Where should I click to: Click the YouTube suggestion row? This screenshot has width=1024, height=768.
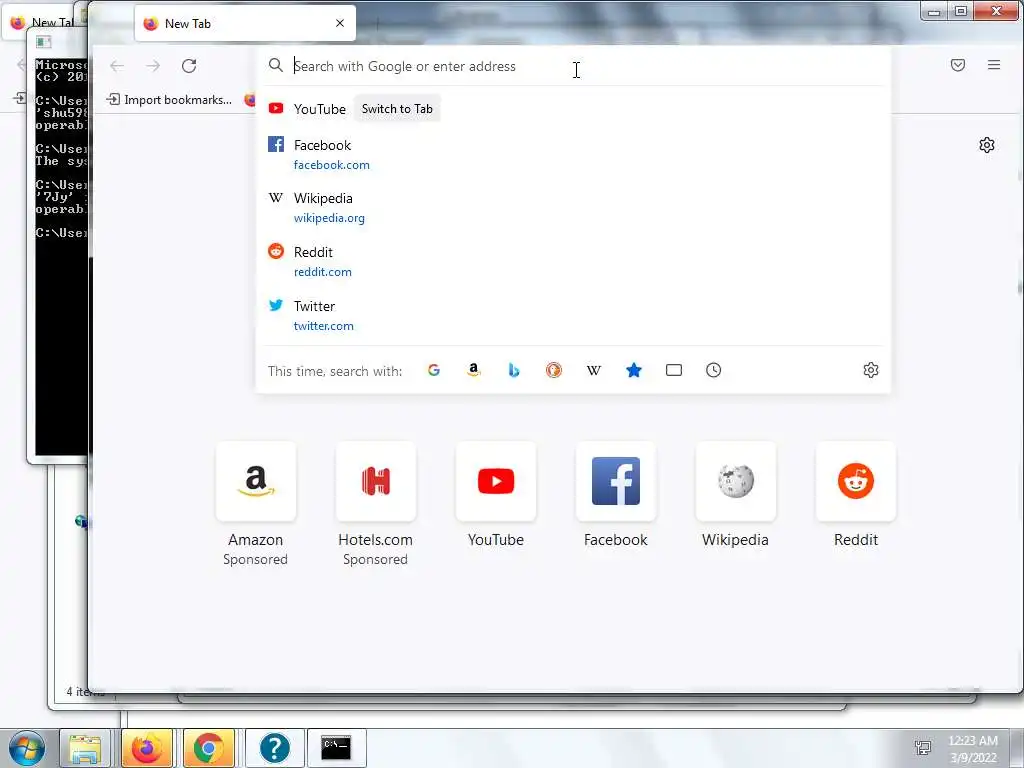coord(573,109)
